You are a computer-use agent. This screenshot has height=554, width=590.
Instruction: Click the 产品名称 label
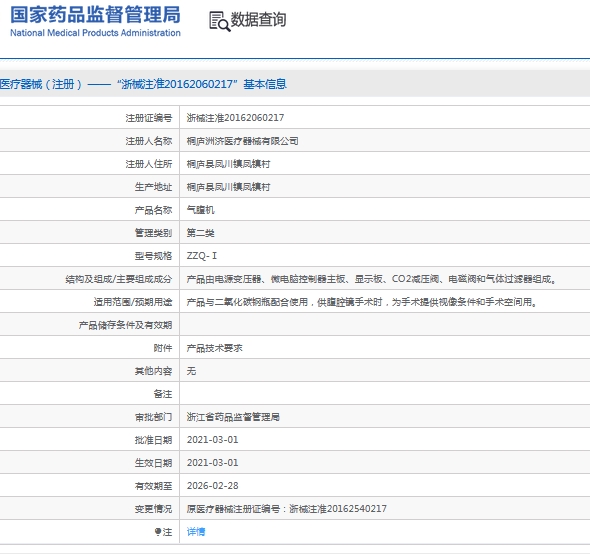pos(153,210)
